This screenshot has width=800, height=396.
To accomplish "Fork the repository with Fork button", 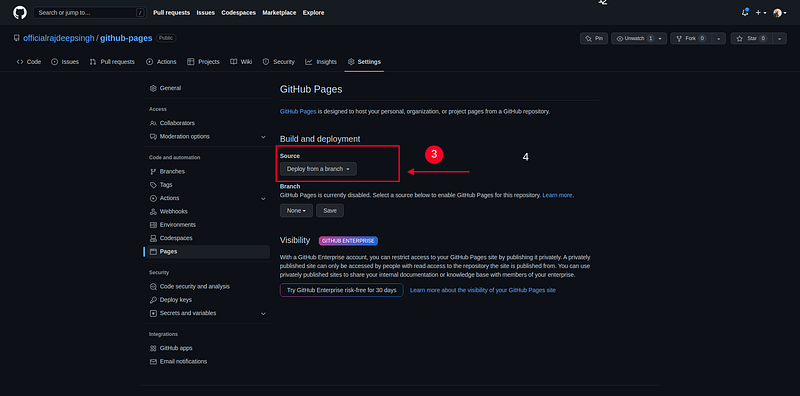I will coord(691,38).
